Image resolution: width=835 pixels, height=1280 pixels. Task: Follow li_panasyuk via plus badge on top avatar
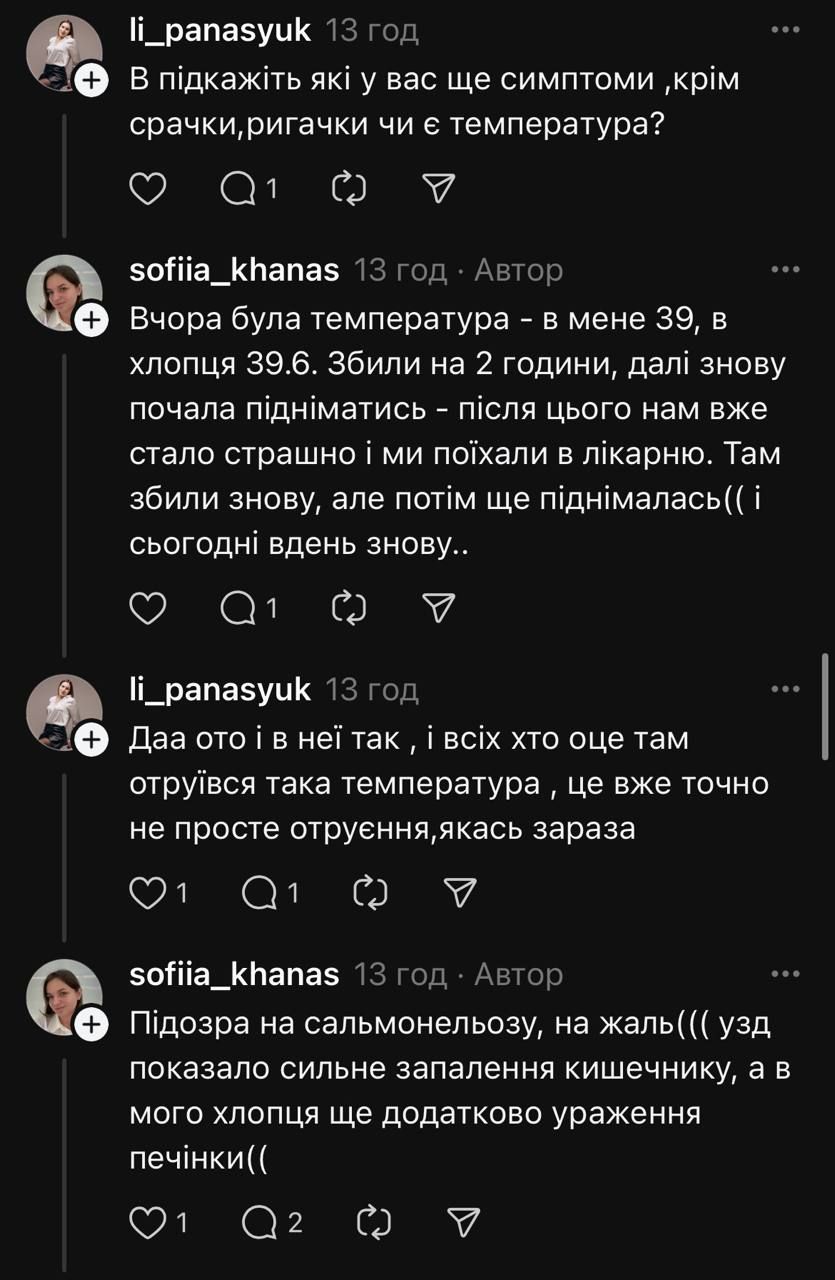tap(90, 82)
